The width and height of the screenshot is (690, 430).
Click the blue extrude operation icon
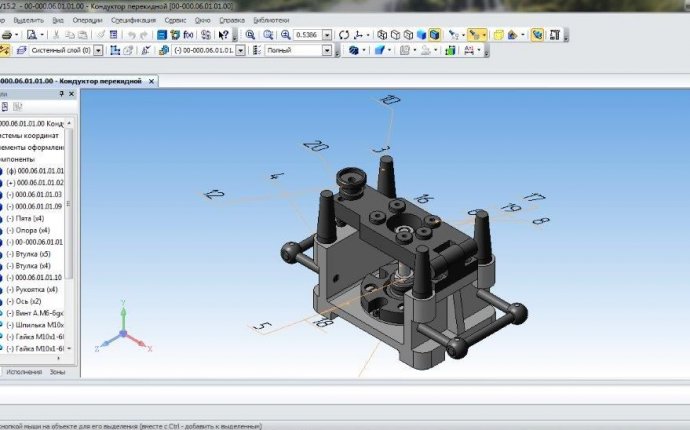point(379,50)
